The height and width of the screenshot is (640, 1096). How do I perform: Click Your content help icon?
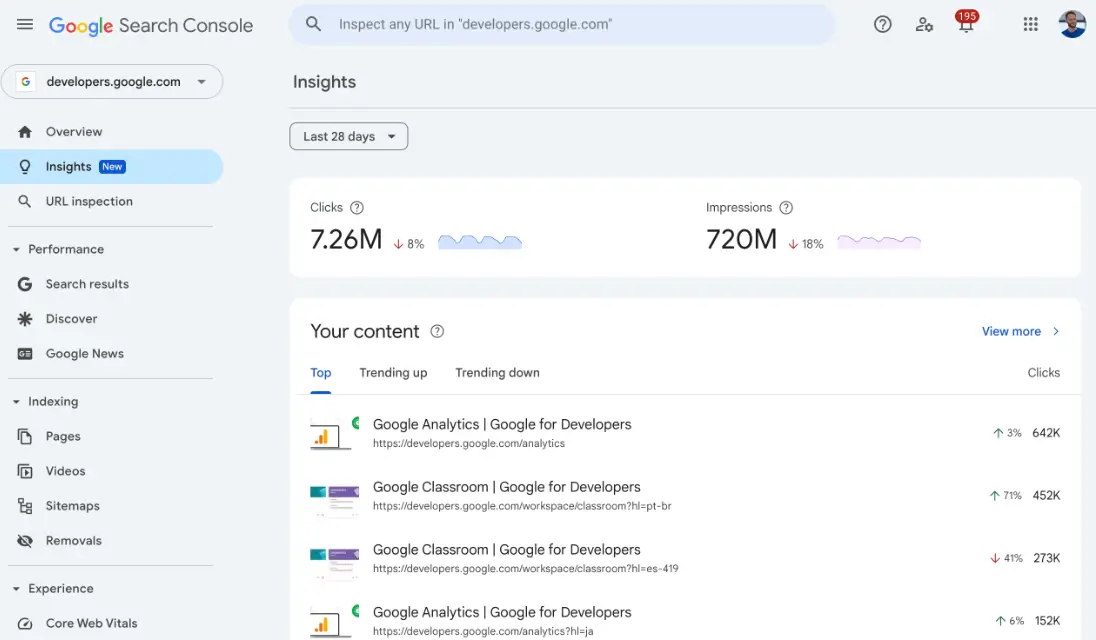[x=437, y=332]
